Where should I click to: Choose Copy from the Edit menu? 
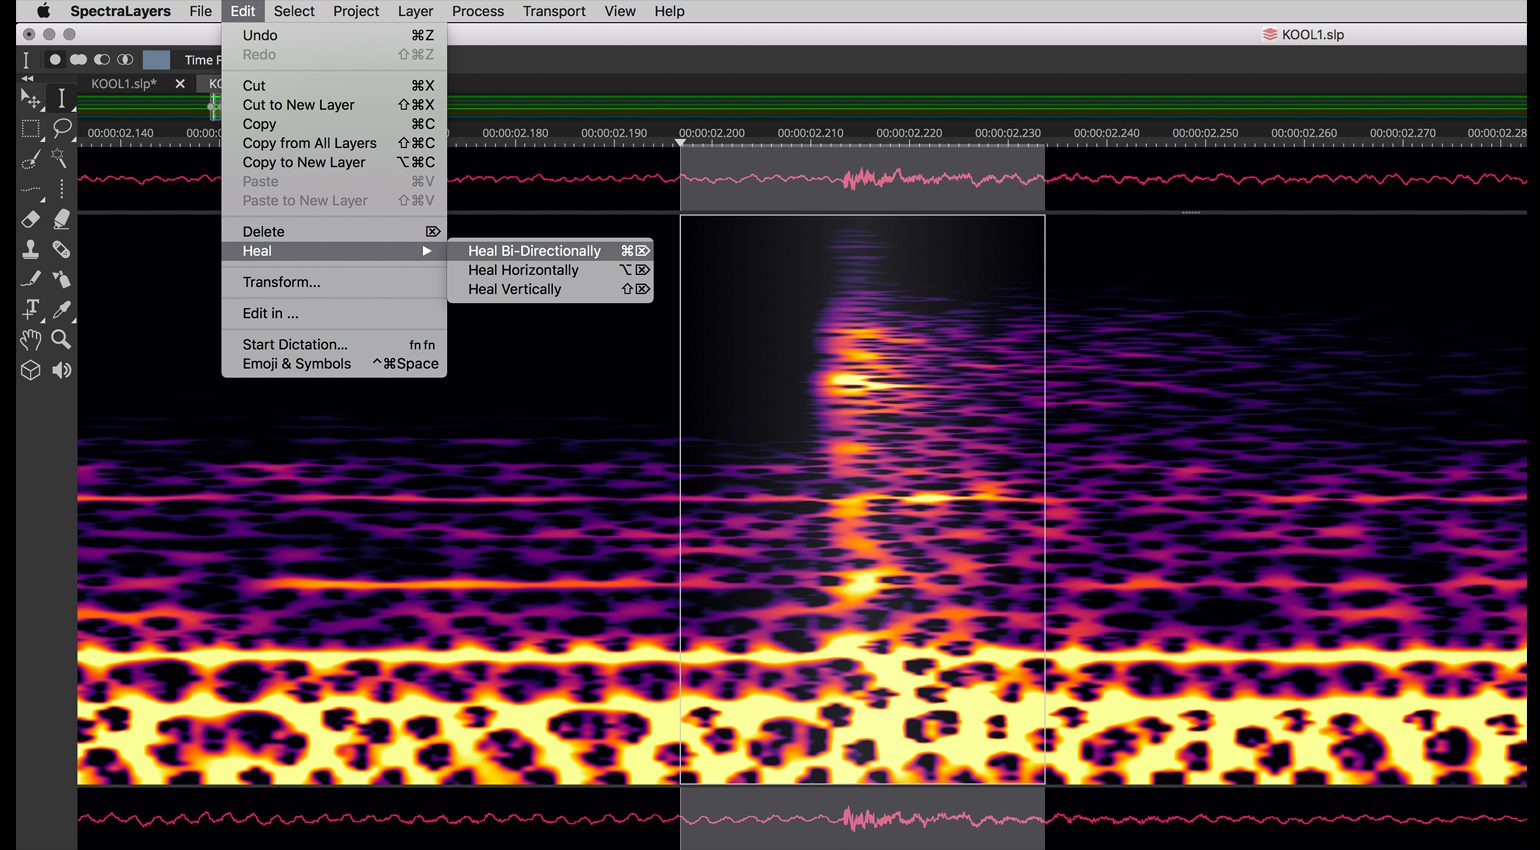pos(334,124)
